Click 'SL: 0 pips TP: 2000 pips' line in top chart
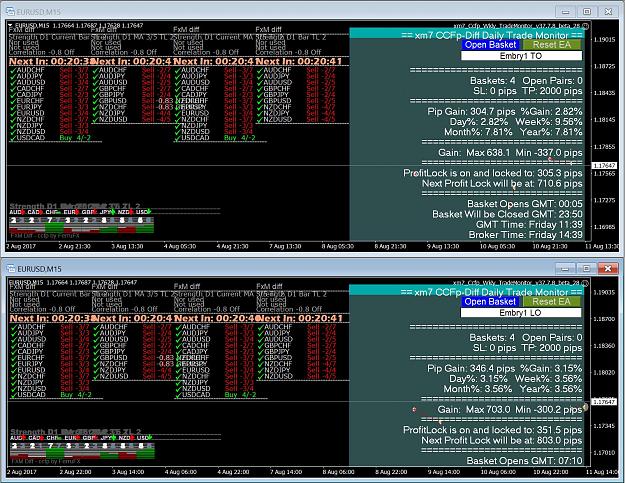Screen dimensions: 625x483 point(528,91)
